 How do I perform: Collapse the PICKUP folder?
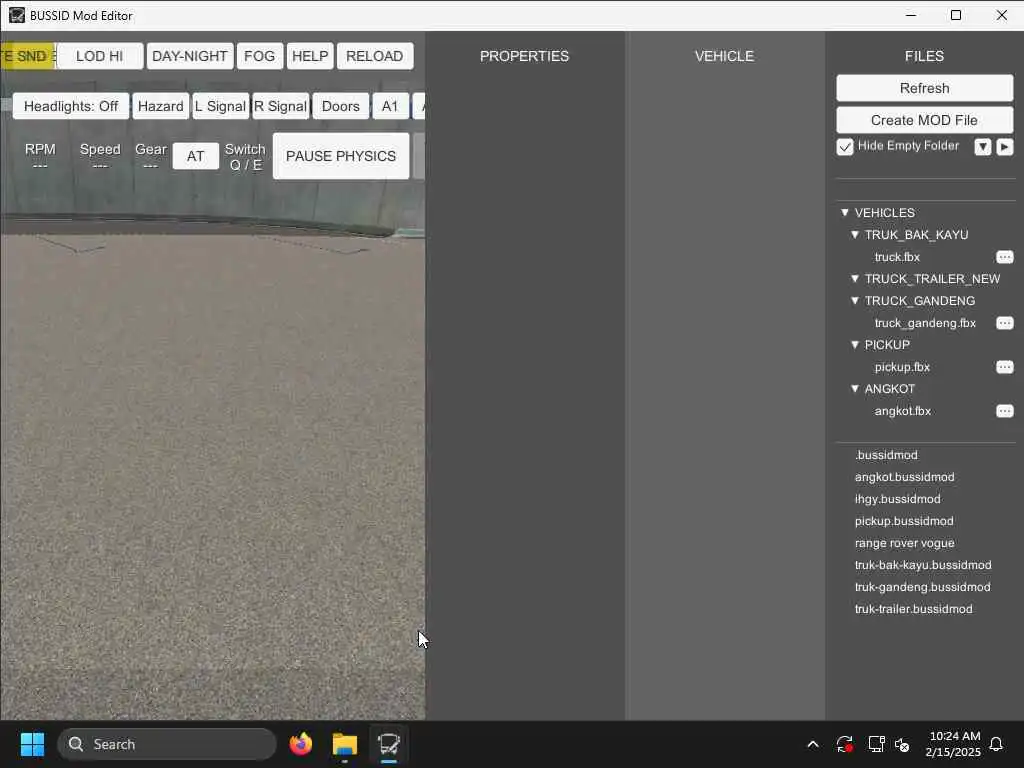855,345
